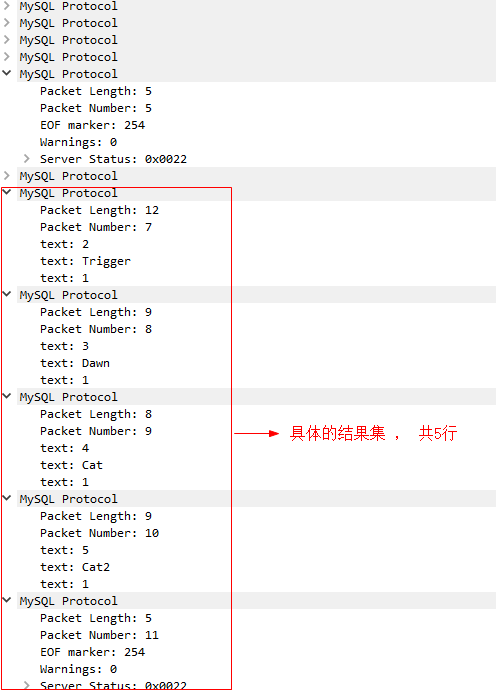Select the text: Dawn row

[75, 363]
